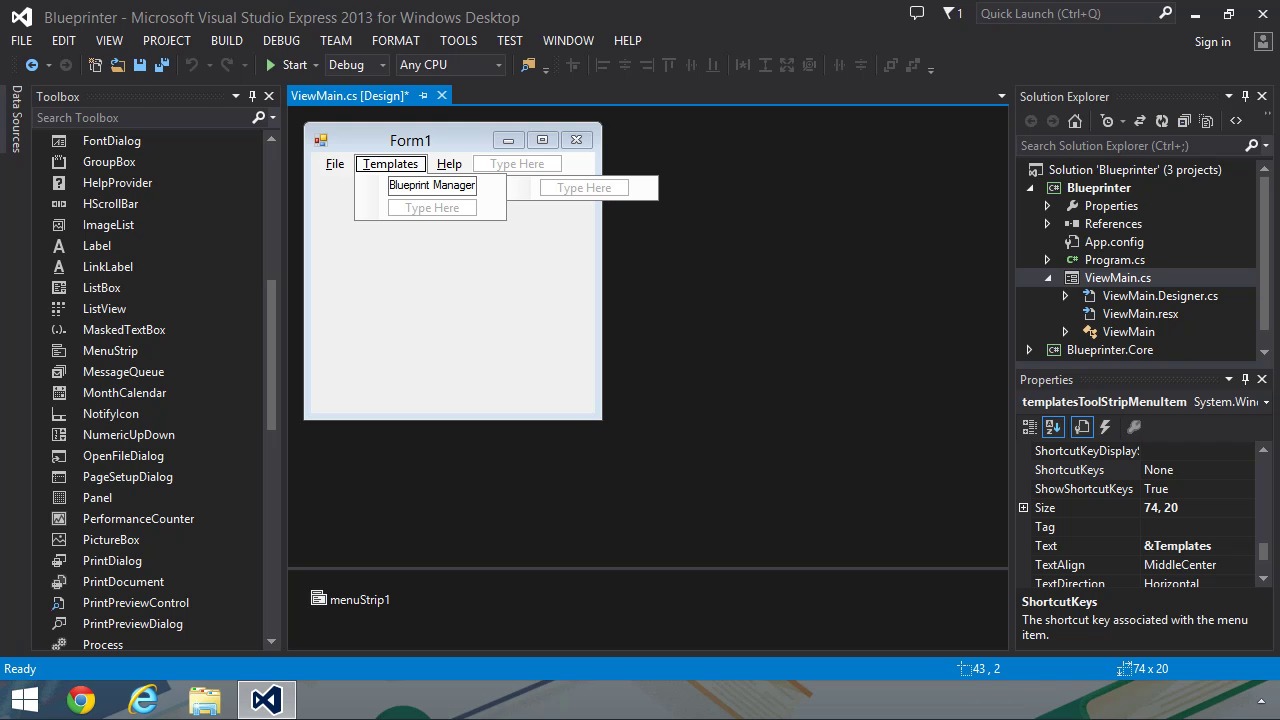Viewport: 1280px width, 720px height.
Task: Select ViewMain.Designer.cs in Solution Explorer
Action: pyautogui.click(x=1160, y=296)
